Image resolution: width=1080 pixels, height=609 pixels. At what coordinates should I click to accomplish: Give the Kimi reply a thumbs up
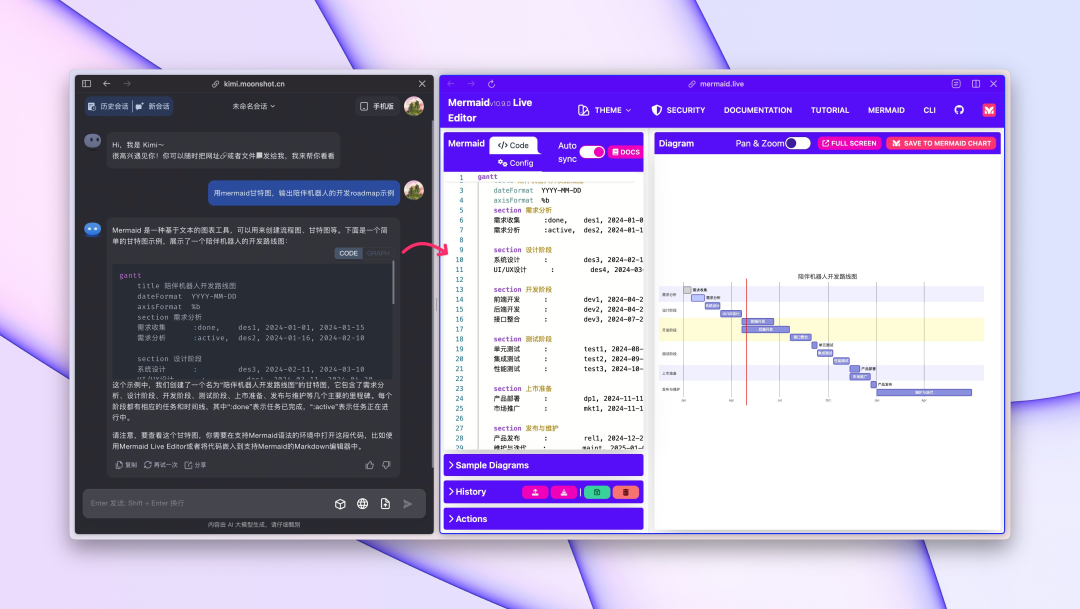(x=370, y=465)
